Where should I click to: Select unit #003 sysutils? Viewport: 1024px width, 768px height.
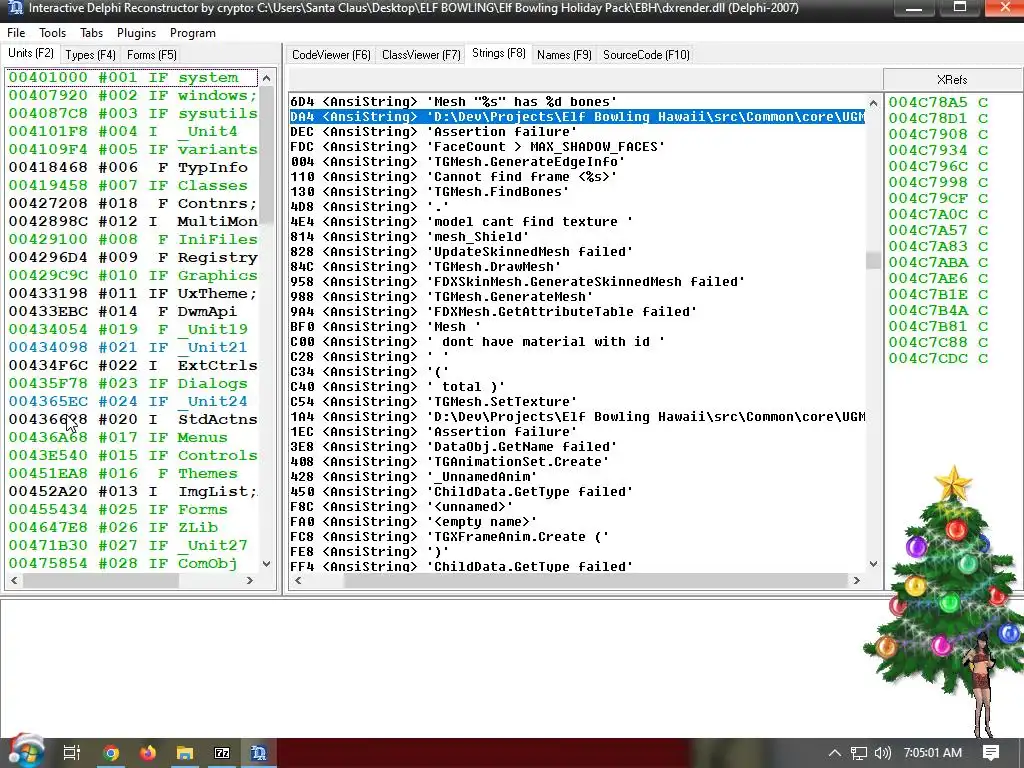pos(133,114)
